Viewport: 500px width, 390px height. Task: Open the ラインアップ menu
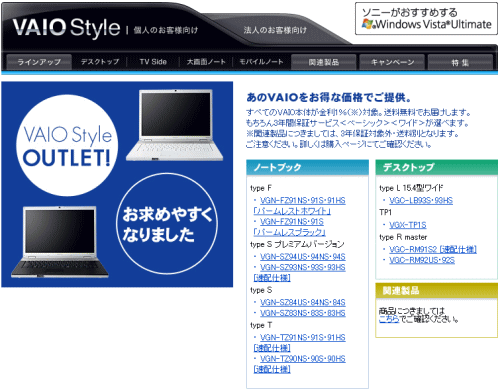39,62
